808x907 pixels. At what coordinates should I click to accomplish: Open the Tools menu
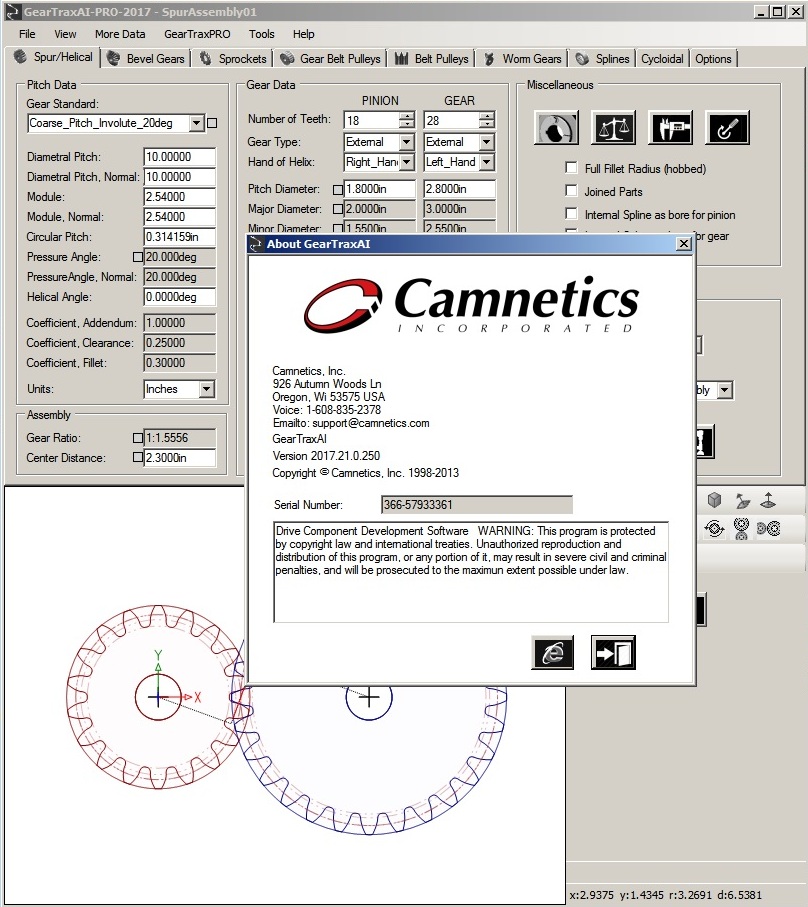[261, 34]
